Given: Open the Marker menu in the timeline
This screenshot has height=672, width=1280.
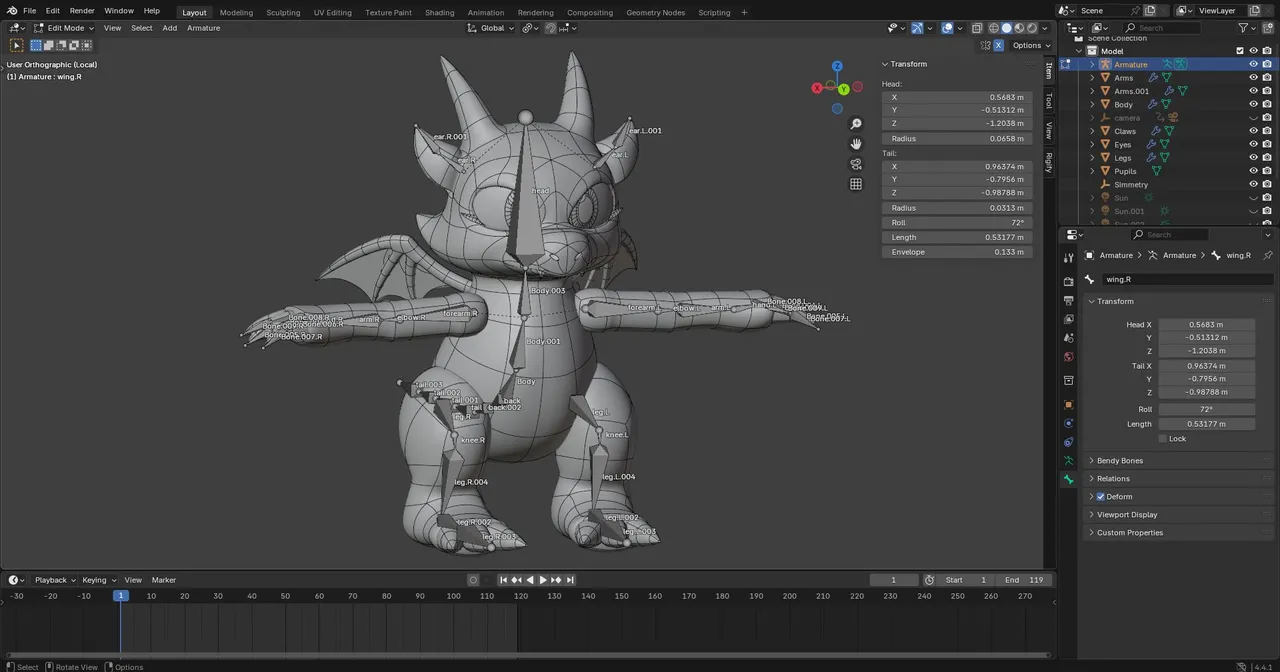Looking at the screenshot, I should coord(164,580).
